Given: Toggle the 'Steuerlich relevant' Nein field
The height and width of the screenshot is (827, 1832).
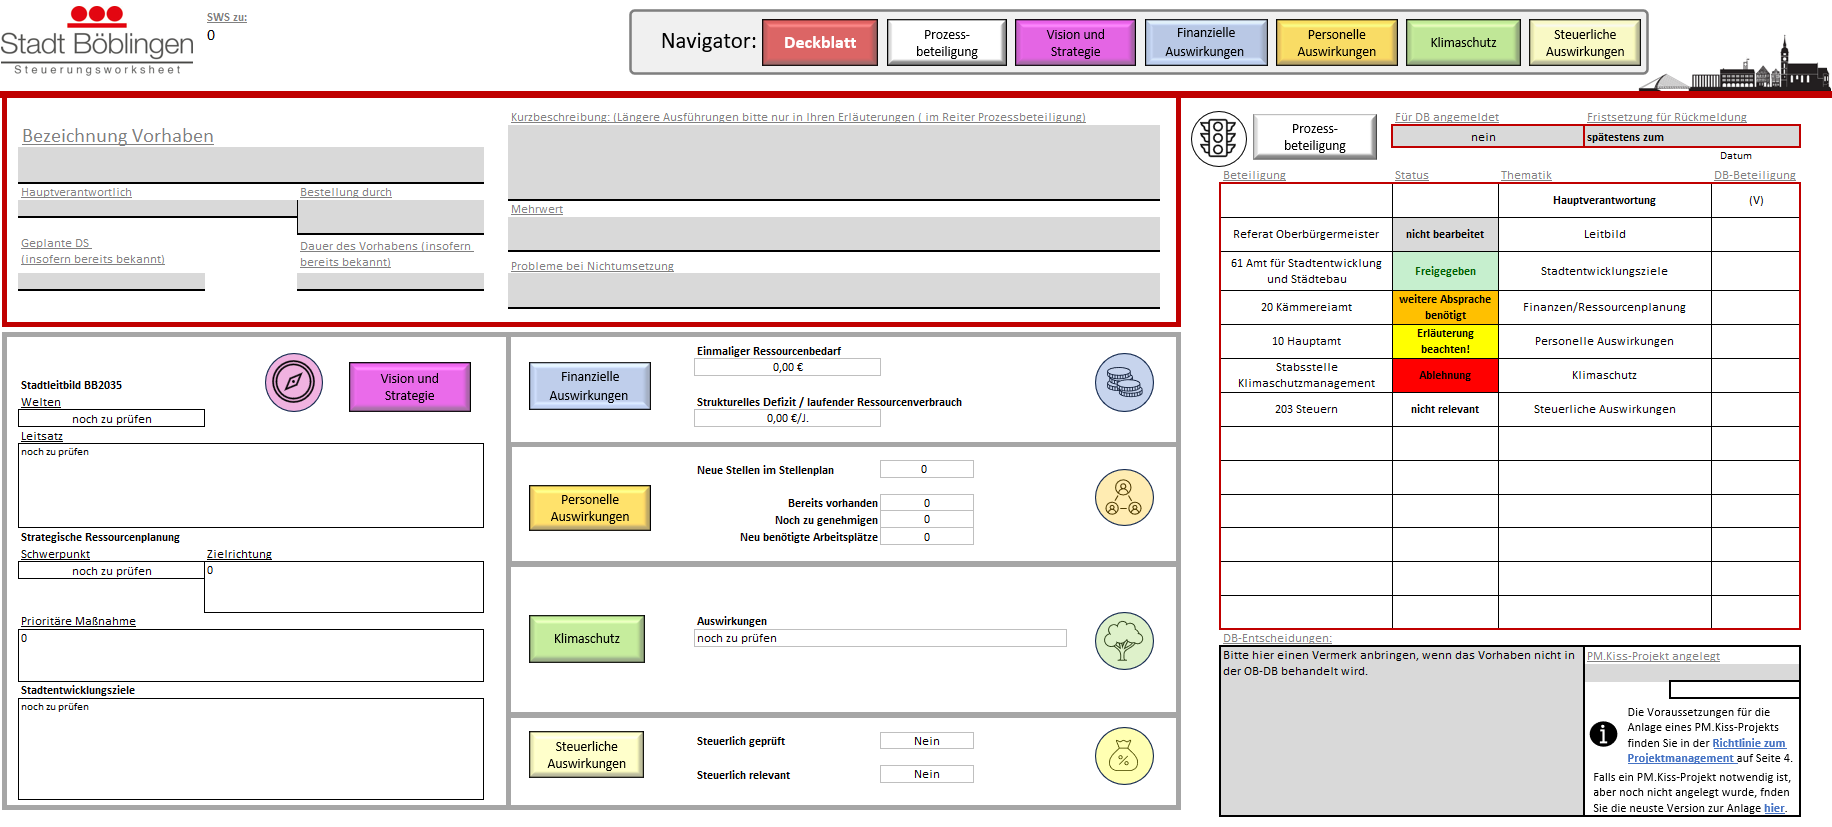Looking at the screenshot, I should (x=926, y=774).
